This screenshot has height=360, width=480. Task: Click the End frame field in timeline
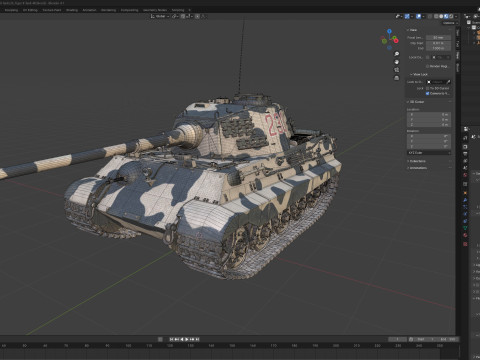pyautogui.click(x=448, y=339)
